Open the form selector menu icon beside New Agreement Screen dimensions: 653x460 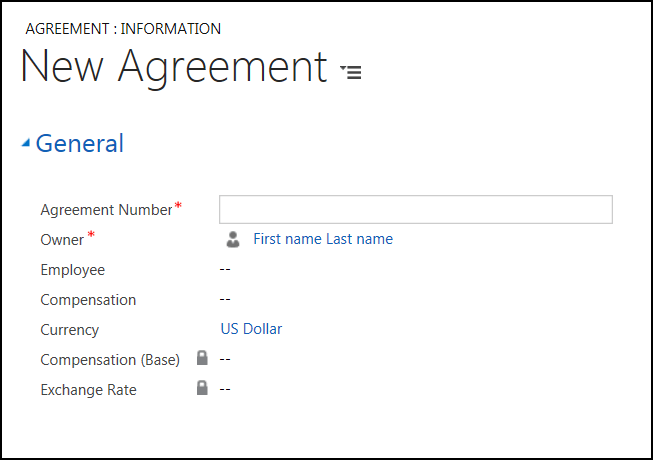(351, 72)
